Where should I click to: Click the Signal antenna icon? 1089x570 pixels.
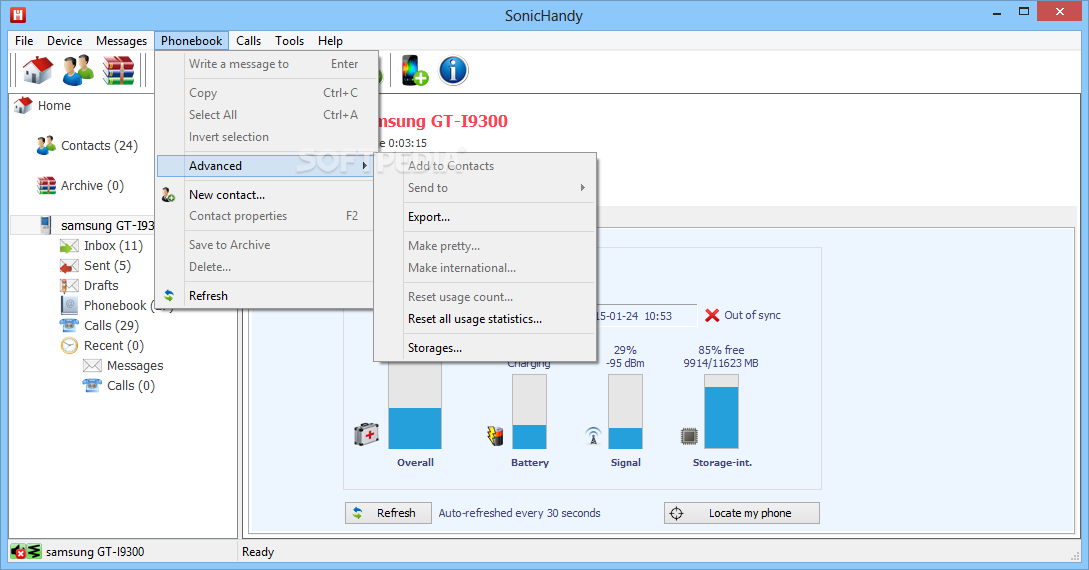pyautogui.click(x=593, y=435)
